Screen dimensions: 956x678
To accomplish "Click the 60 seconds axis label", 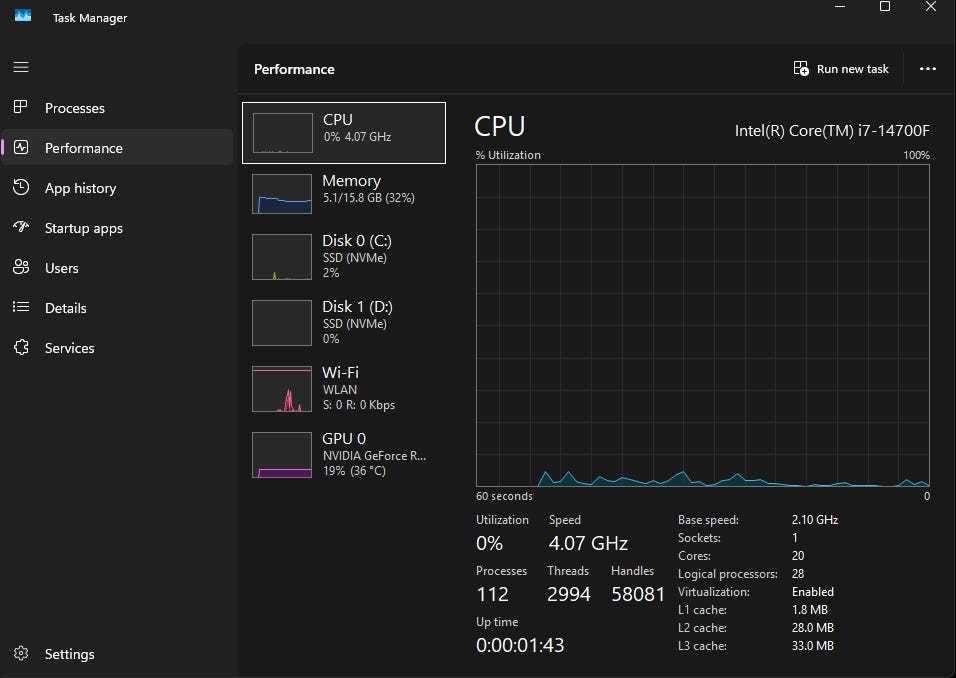I will (x=504, y=496).
